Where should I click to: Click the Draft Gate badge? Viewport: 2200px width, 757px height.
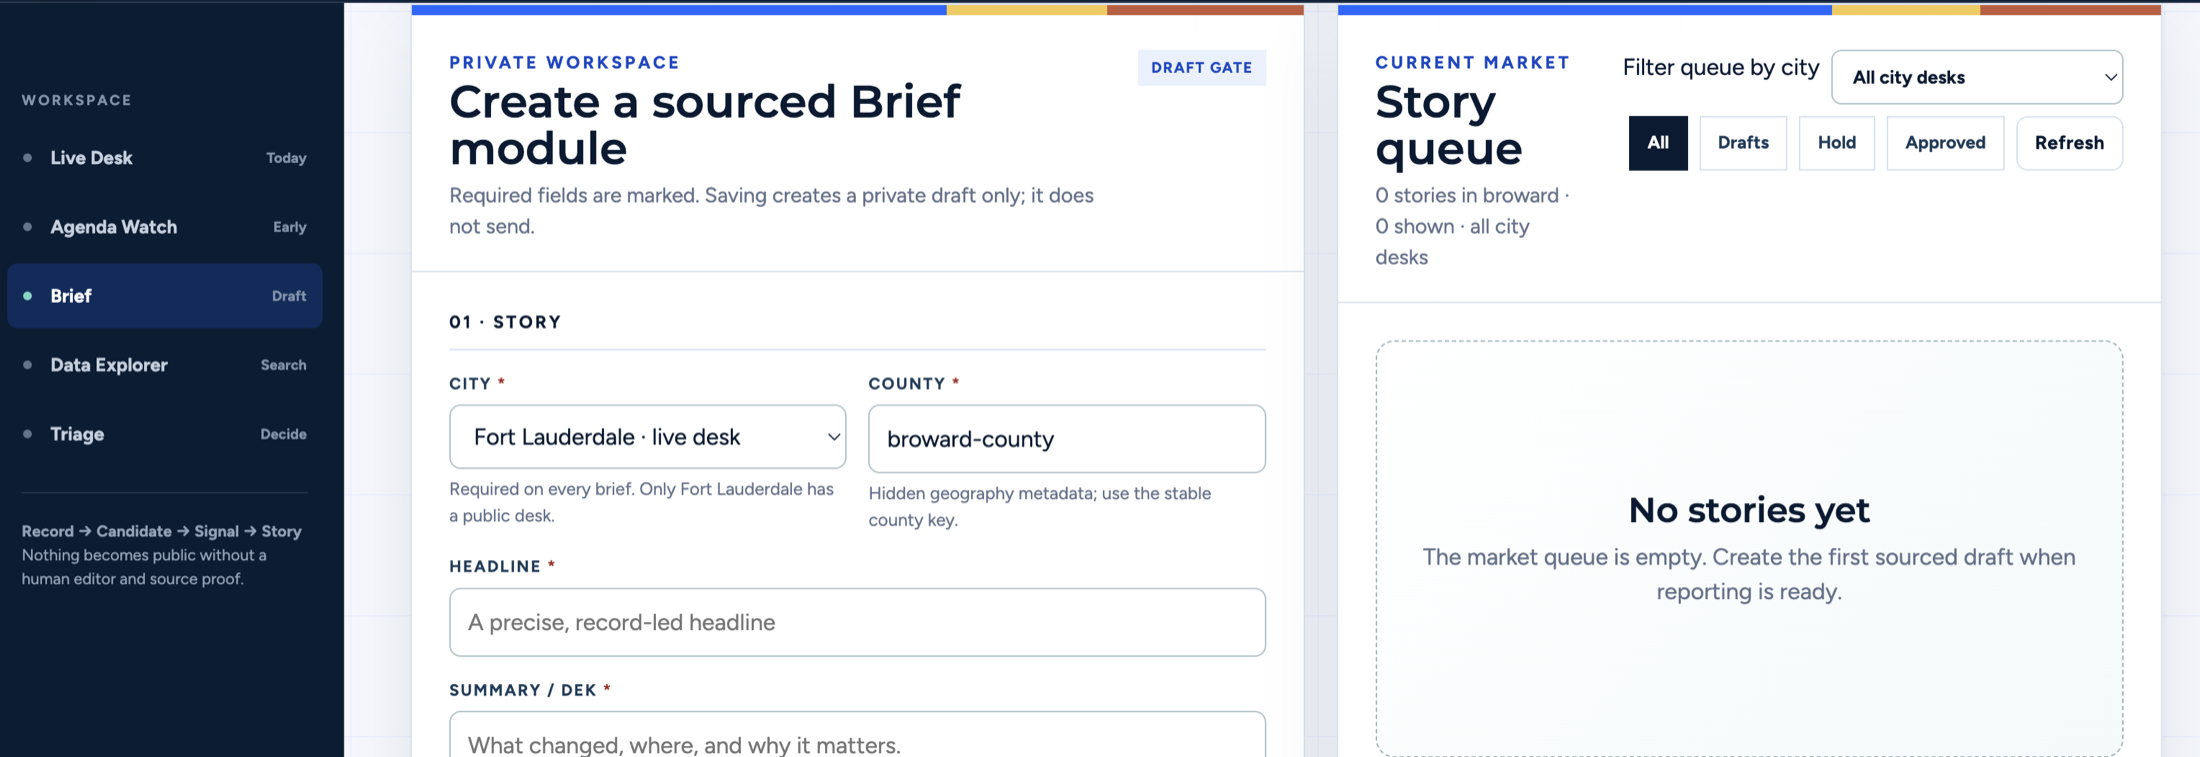click(x=1201, y=68)
